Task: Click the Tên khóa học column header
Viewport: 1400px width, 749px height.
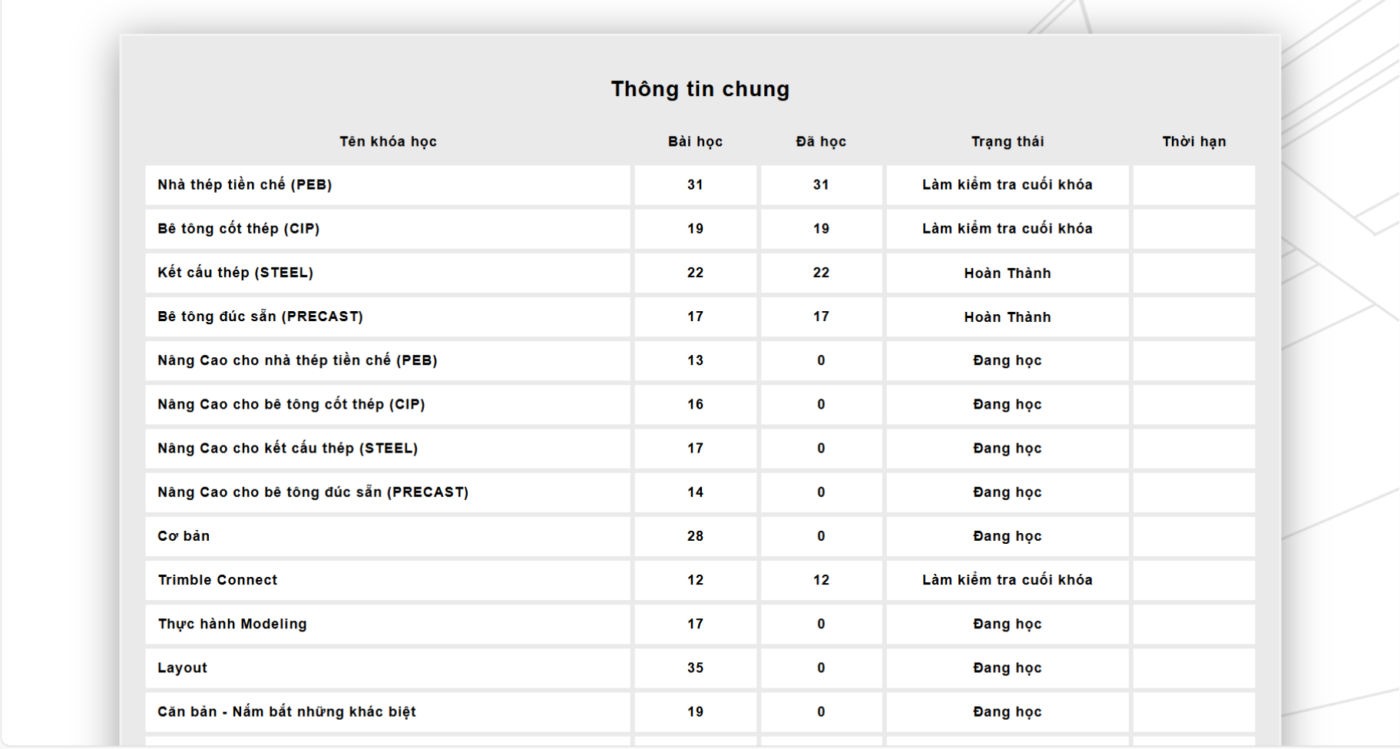Action: tap(388, 142)
